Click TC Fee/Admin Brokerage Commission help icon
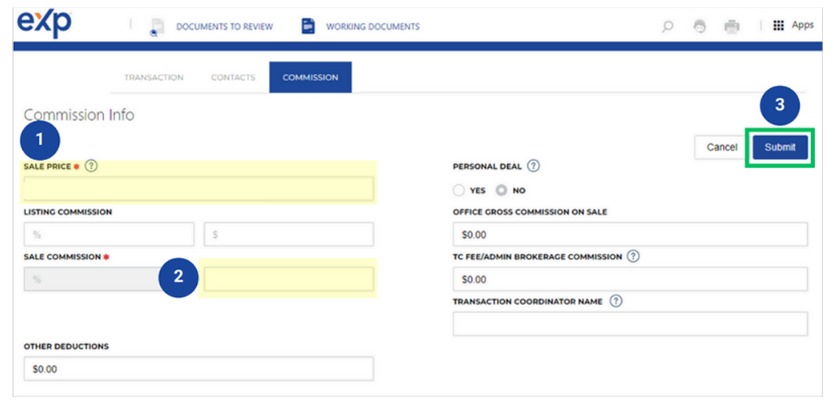 point(634,257)
